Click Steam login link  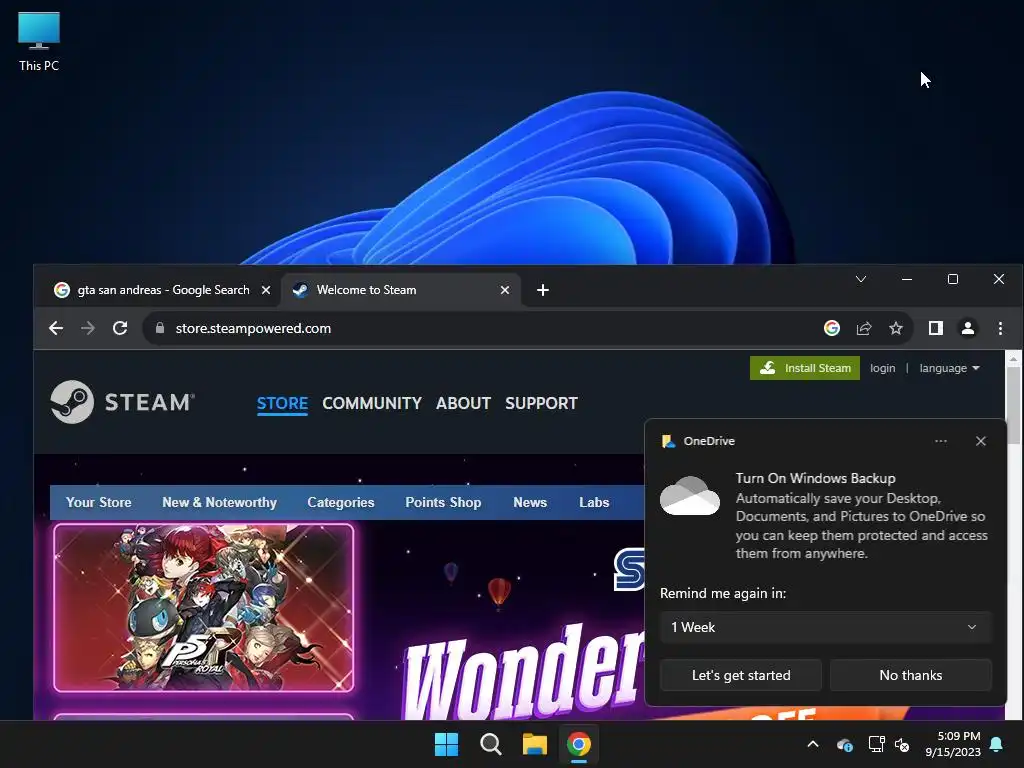(x=882, y=368)
